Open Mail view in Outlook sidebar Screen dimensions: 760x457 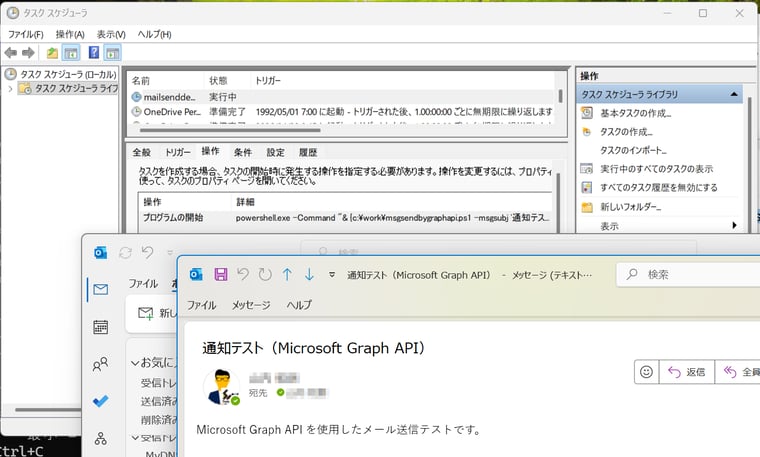(x=100, y=290)
